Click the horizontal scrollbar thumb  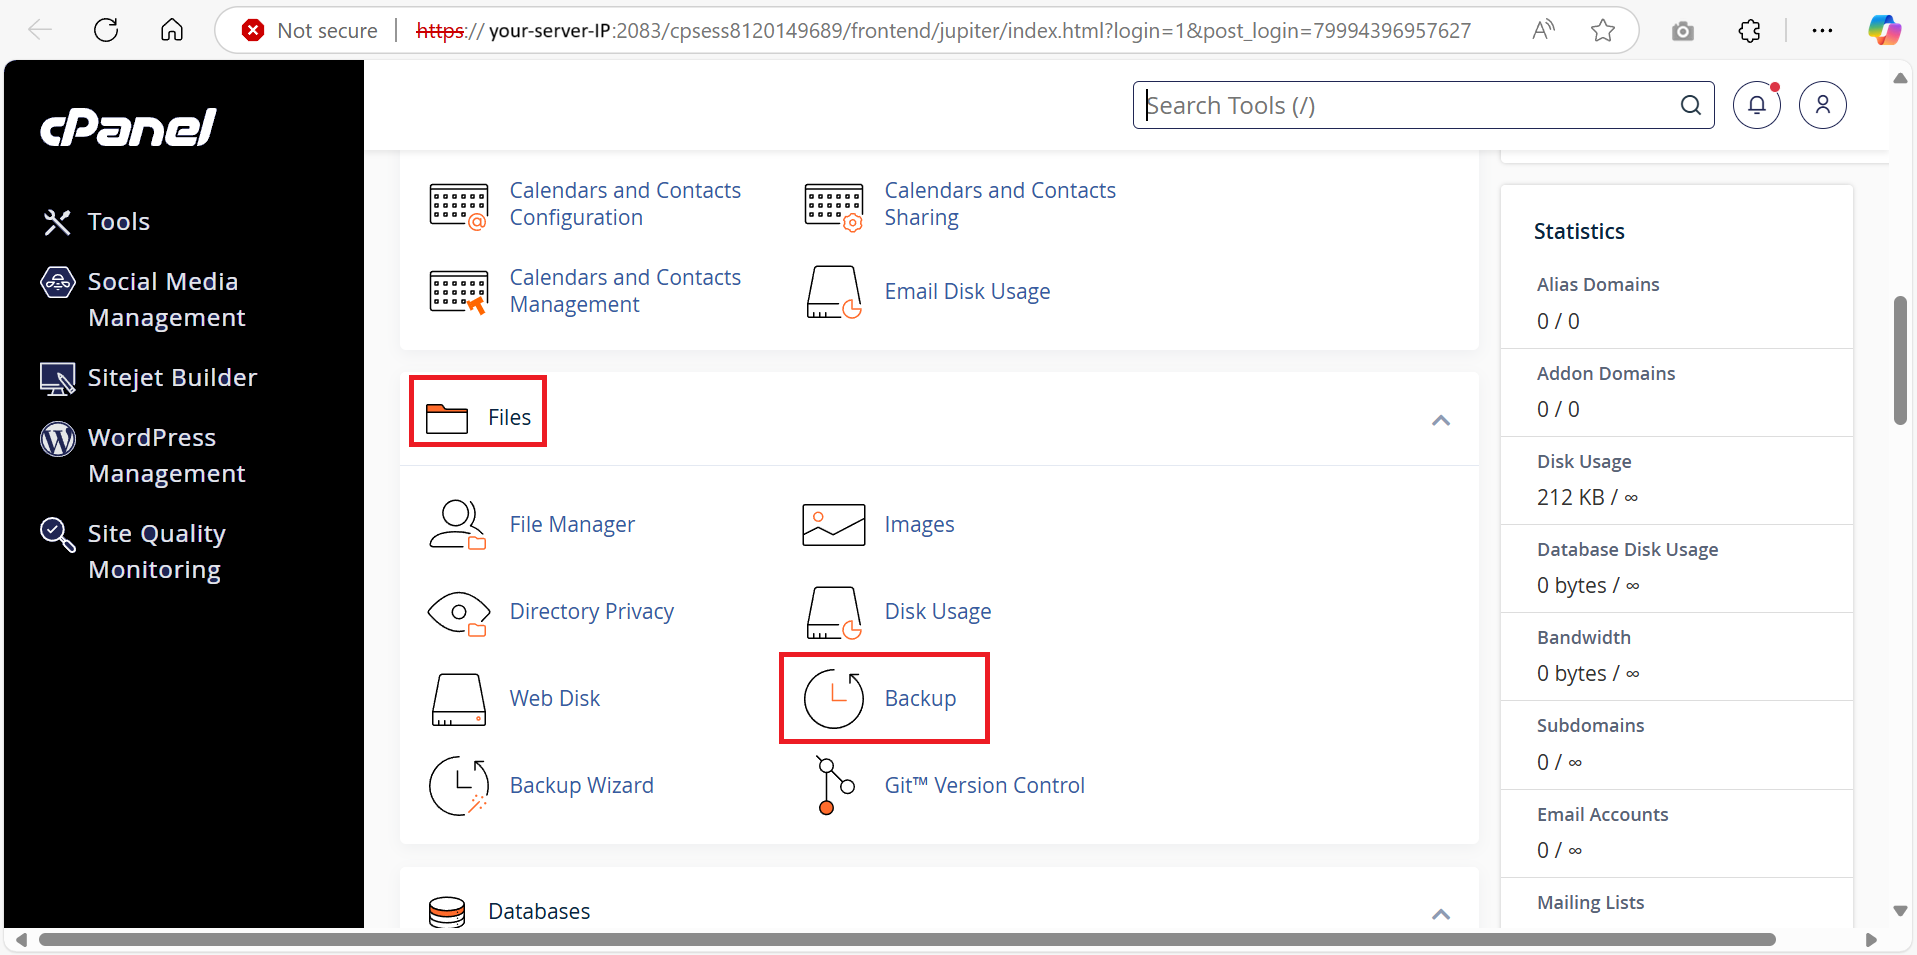[907, 940]
